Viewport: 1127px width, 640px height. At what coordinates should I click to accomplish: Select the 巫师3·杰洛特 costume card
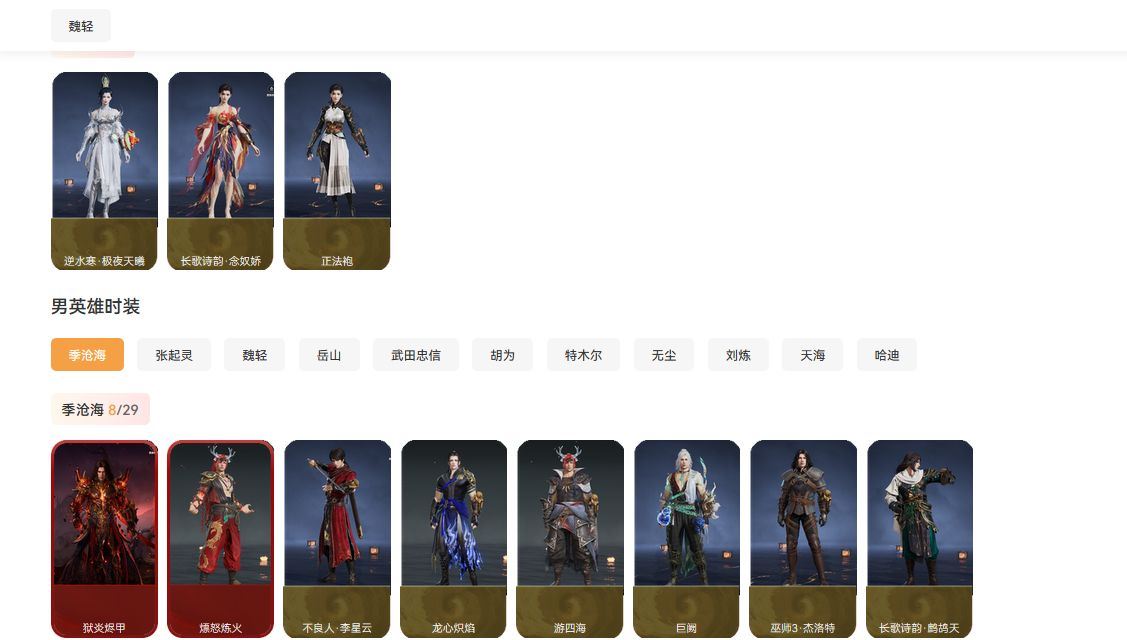803,539
